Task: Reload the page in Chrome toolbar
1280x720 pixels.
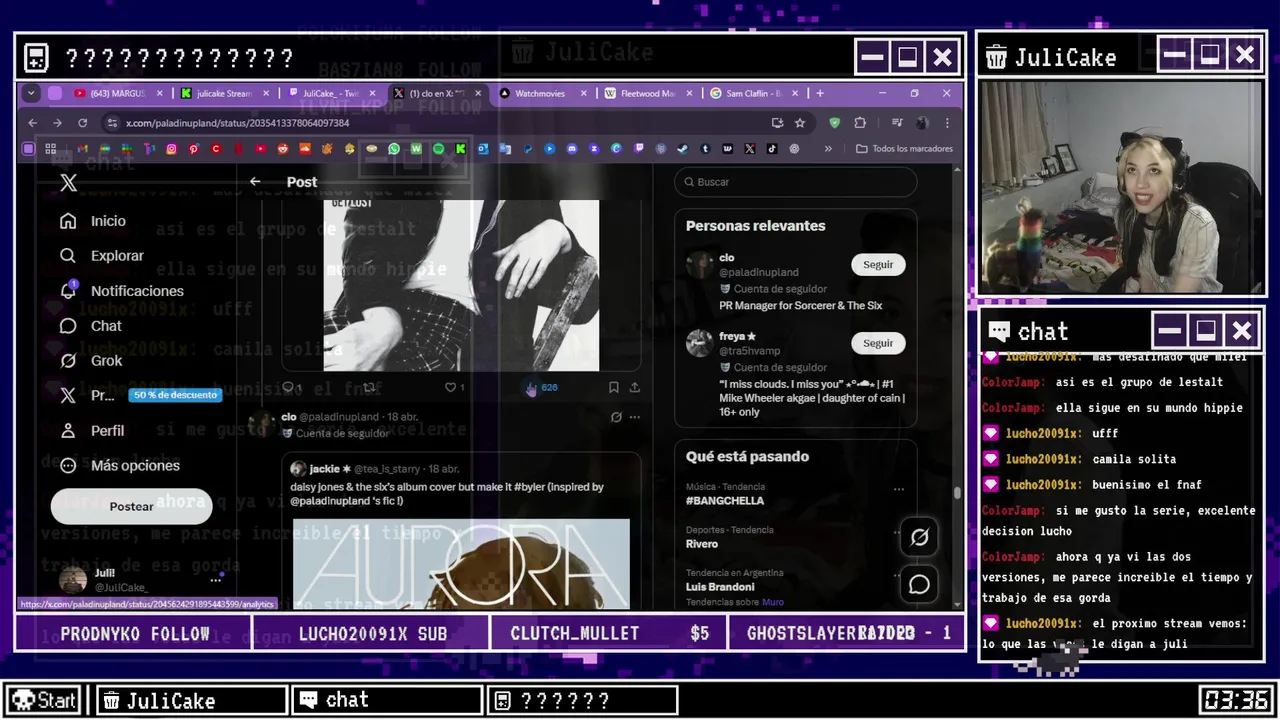Action: [83, 123]
